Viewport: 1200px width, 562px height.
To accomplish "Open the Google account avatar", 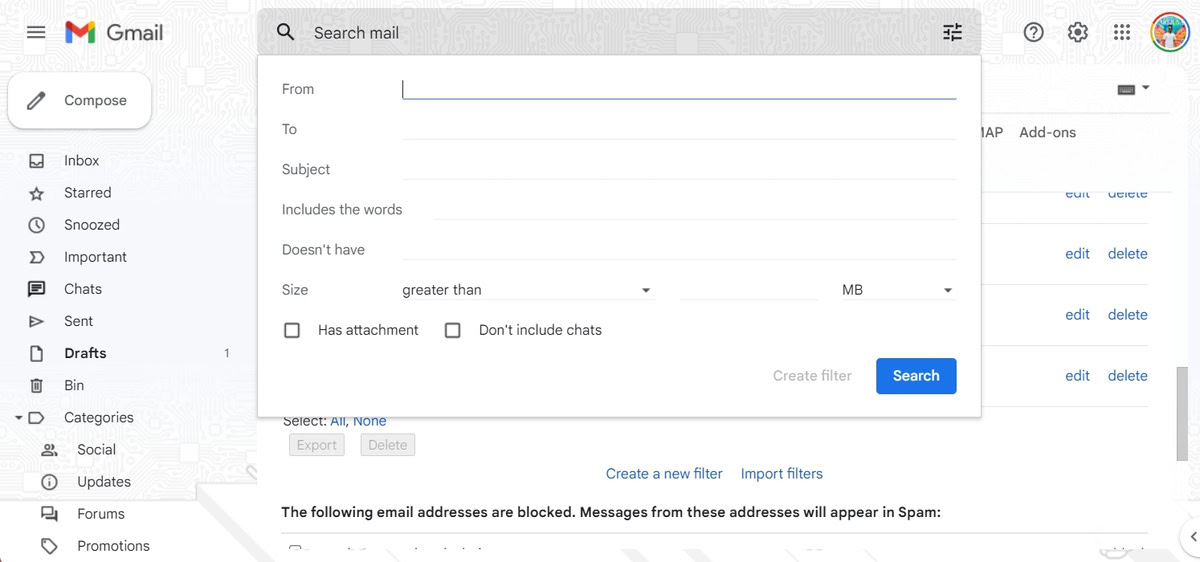I will pos(1170,32).
